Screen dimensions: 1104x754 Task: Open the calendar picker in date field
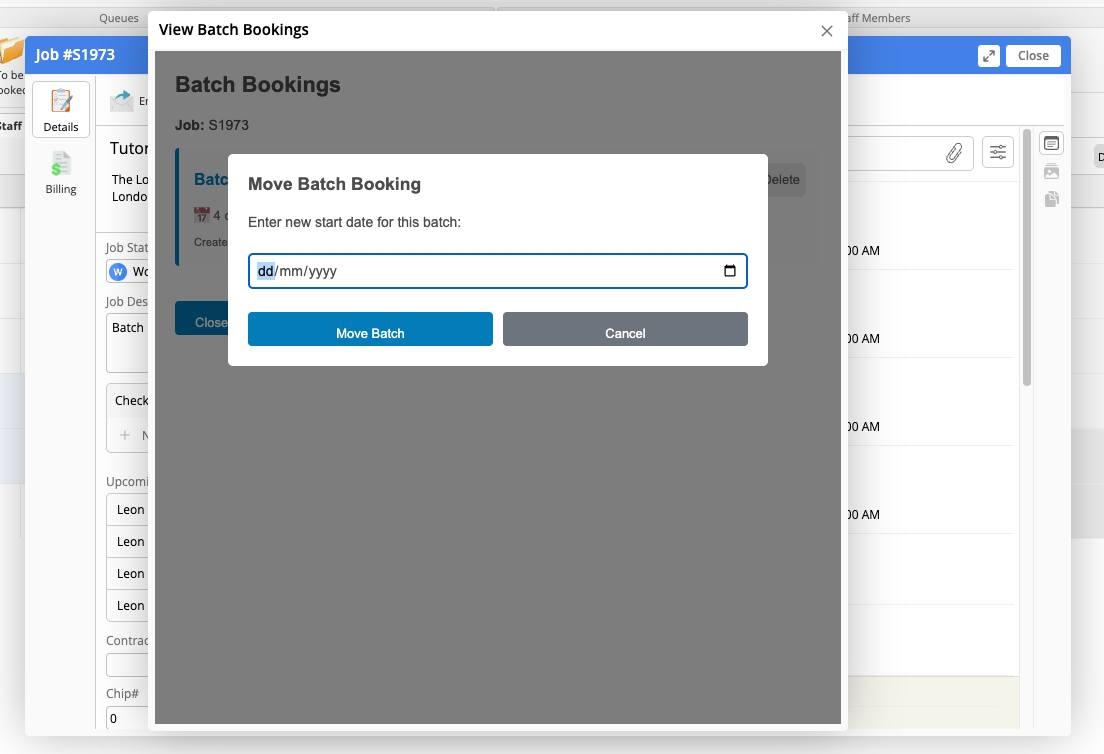tap(729, 271)
